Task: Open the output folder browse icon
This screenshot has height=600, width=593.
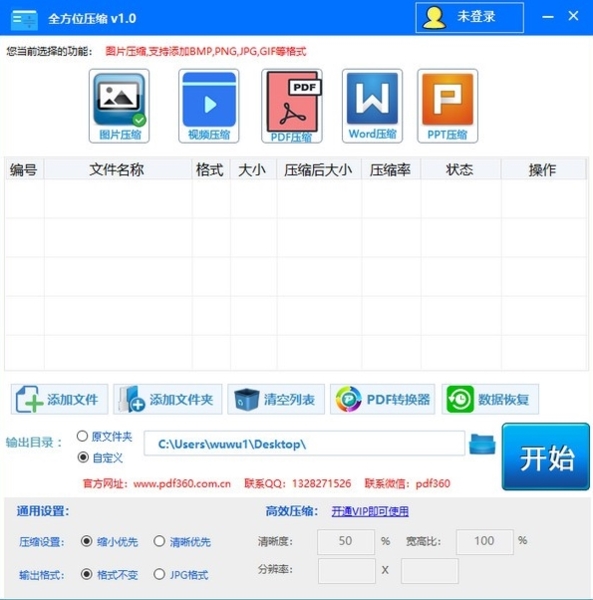Action: 482,444
